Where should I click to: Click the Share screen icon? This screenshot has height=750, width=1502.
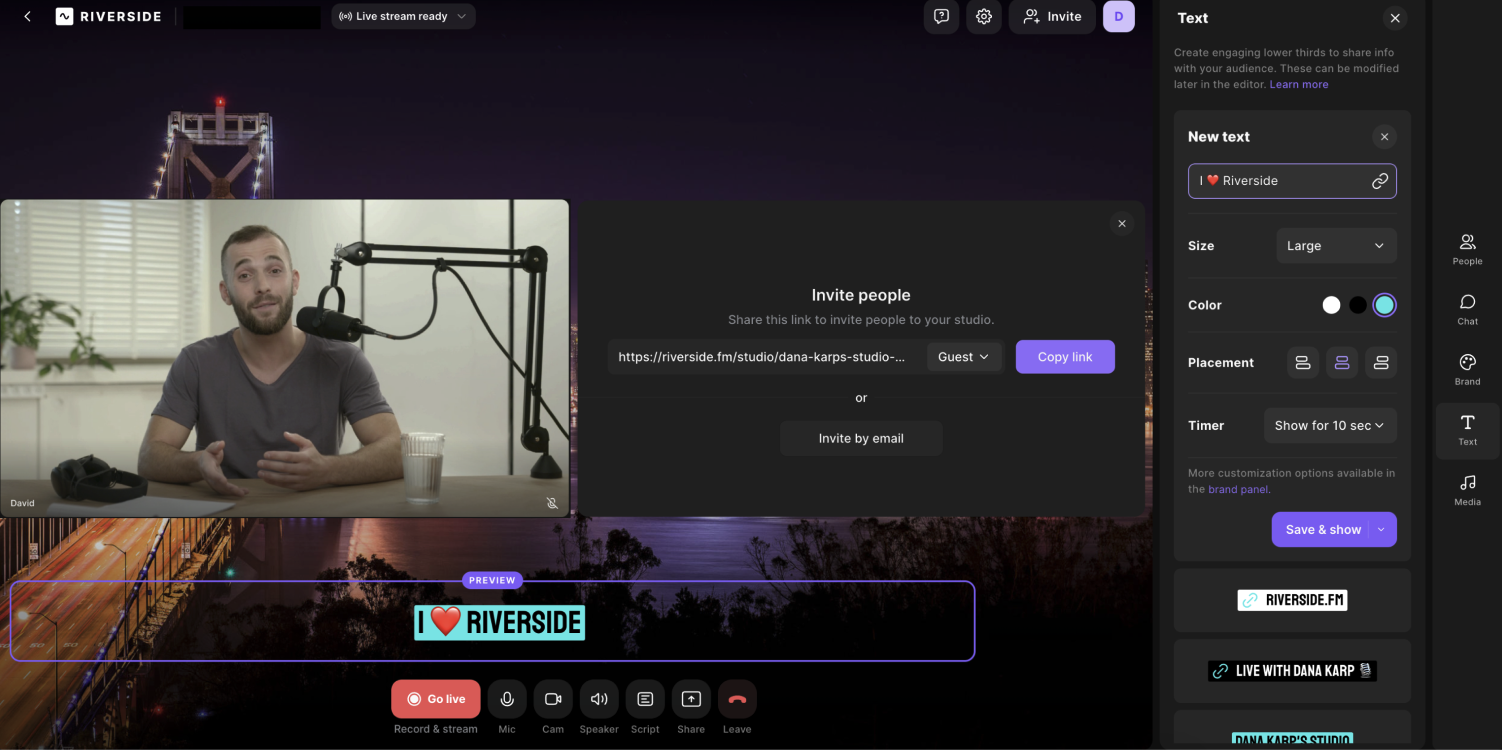tap(691, 699)
